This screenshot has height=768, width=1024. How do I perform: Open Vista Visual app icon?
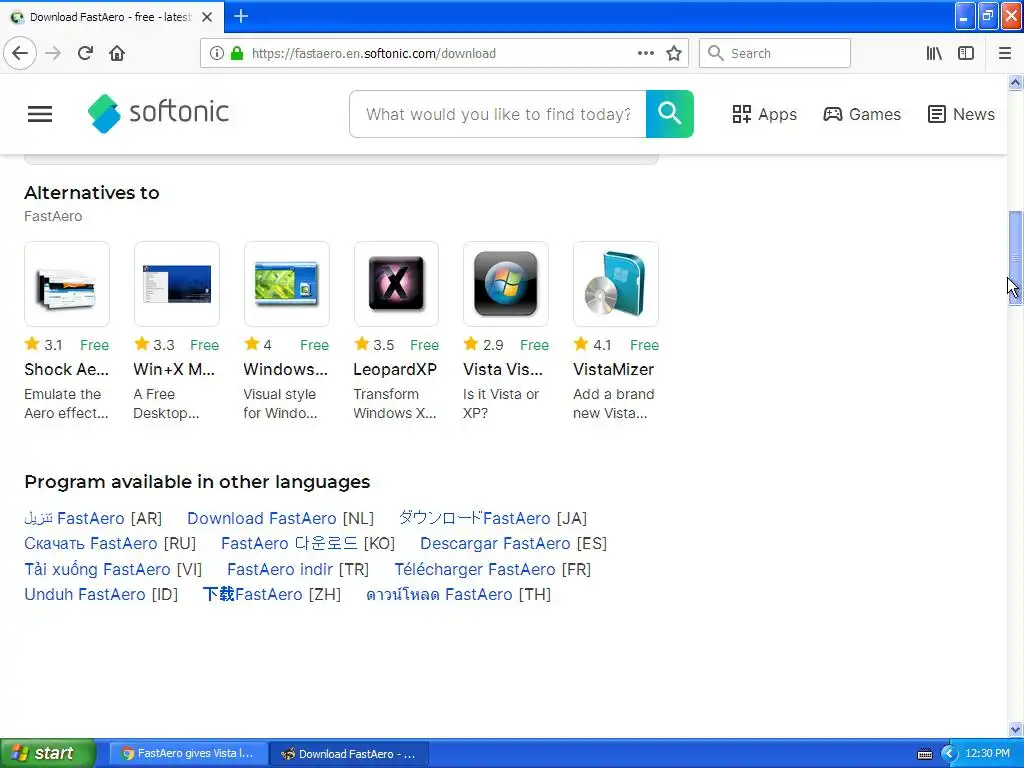(x=506, y=284)
